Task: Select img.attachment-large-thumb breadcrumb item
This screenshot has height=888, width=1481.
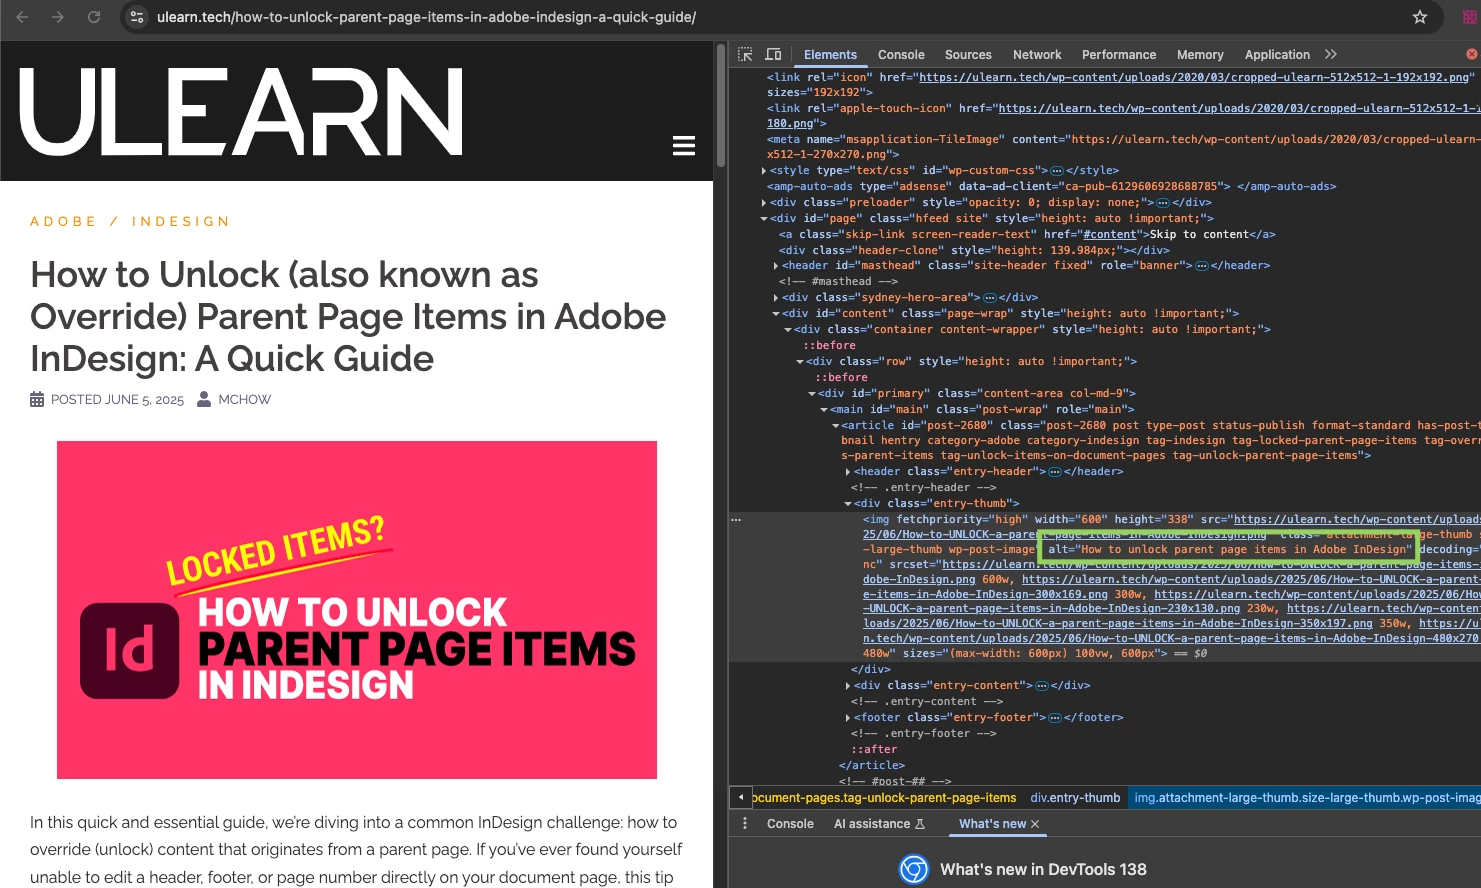Action: coord(1306,798)
